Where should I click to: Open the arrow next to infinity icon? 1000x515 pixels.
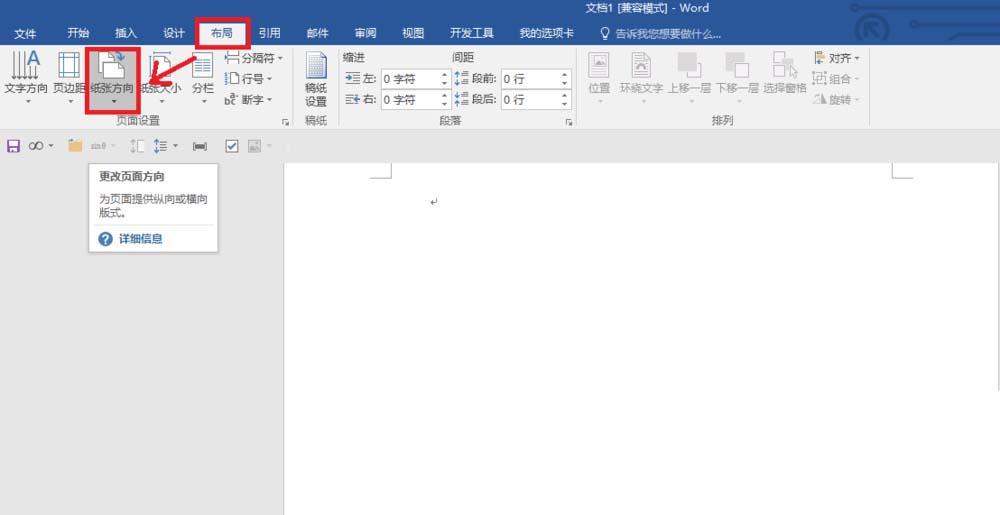click(51, 147)
